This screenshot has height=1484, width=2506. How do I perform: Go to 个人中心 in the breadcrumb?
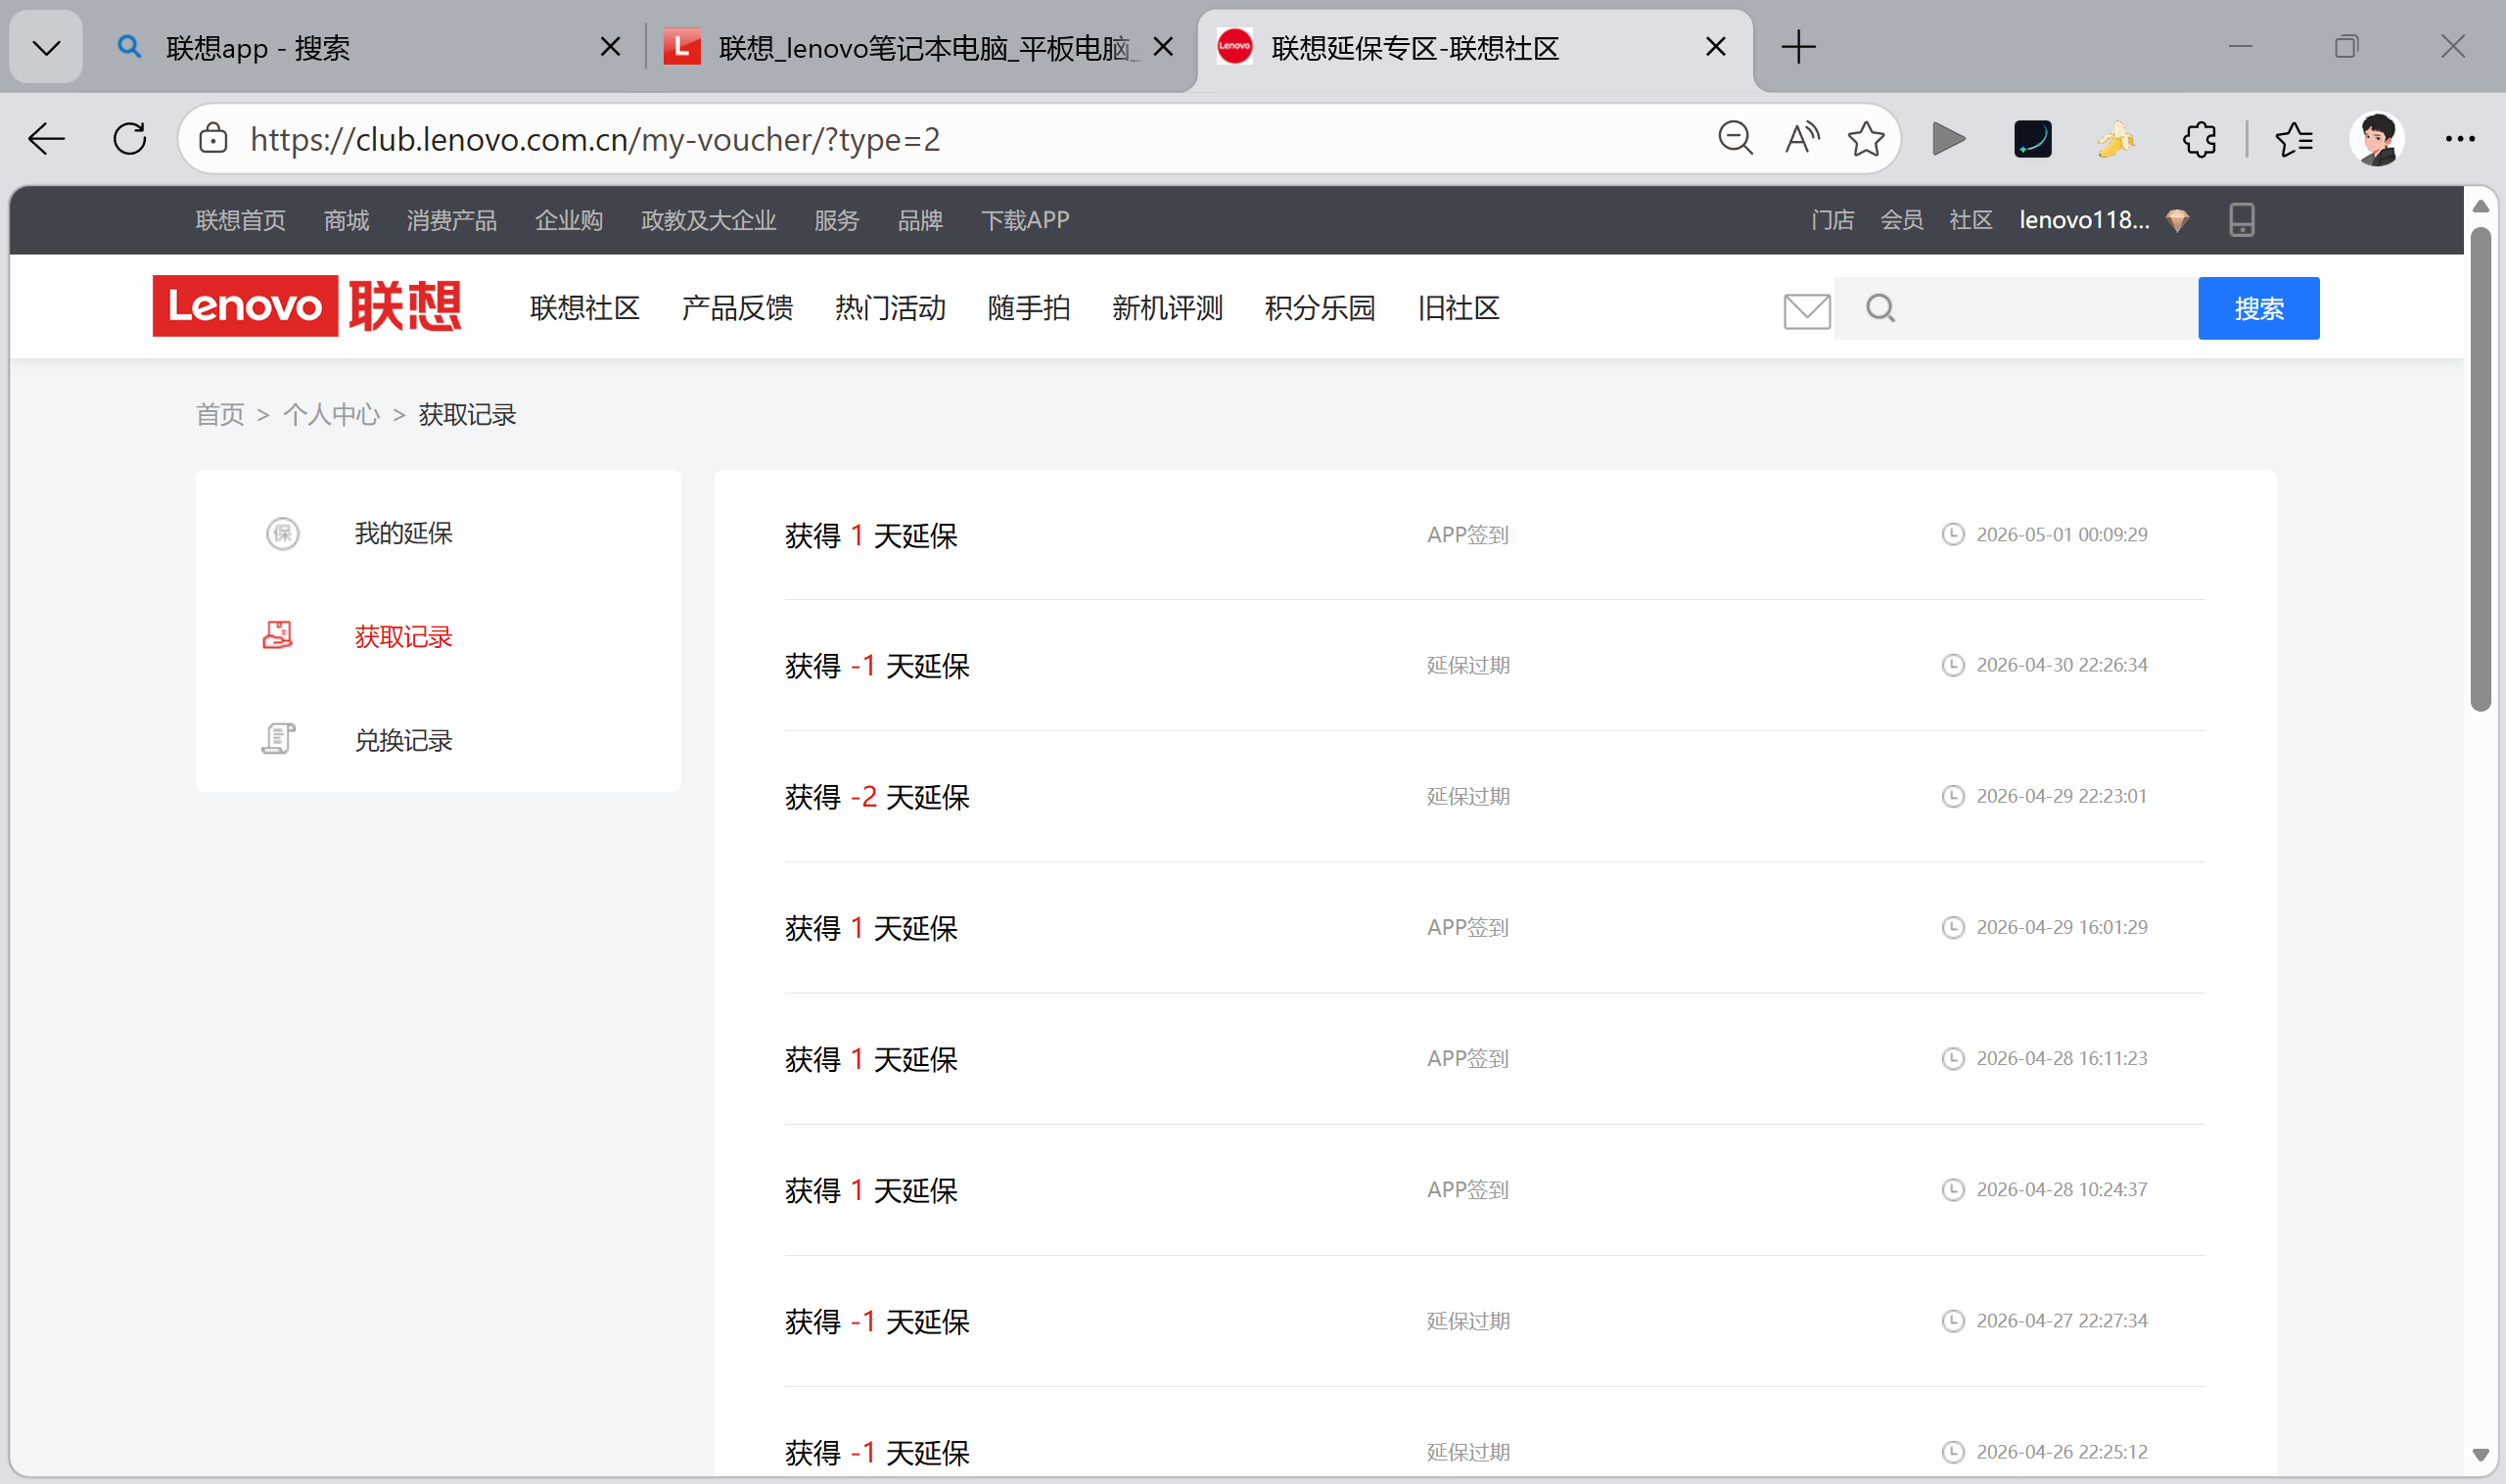[332, 414]
